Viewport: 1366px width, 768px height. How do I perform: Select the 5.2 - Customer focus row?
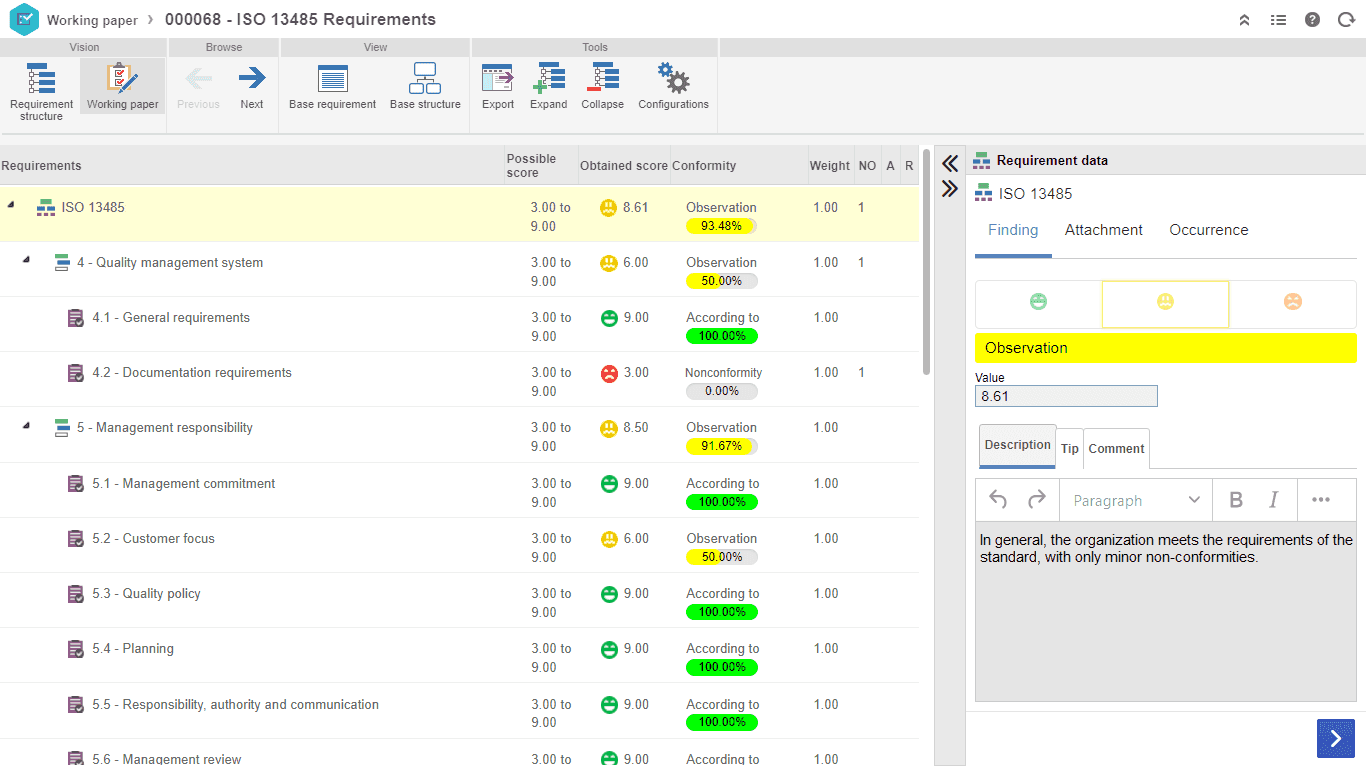click(459, 545)
